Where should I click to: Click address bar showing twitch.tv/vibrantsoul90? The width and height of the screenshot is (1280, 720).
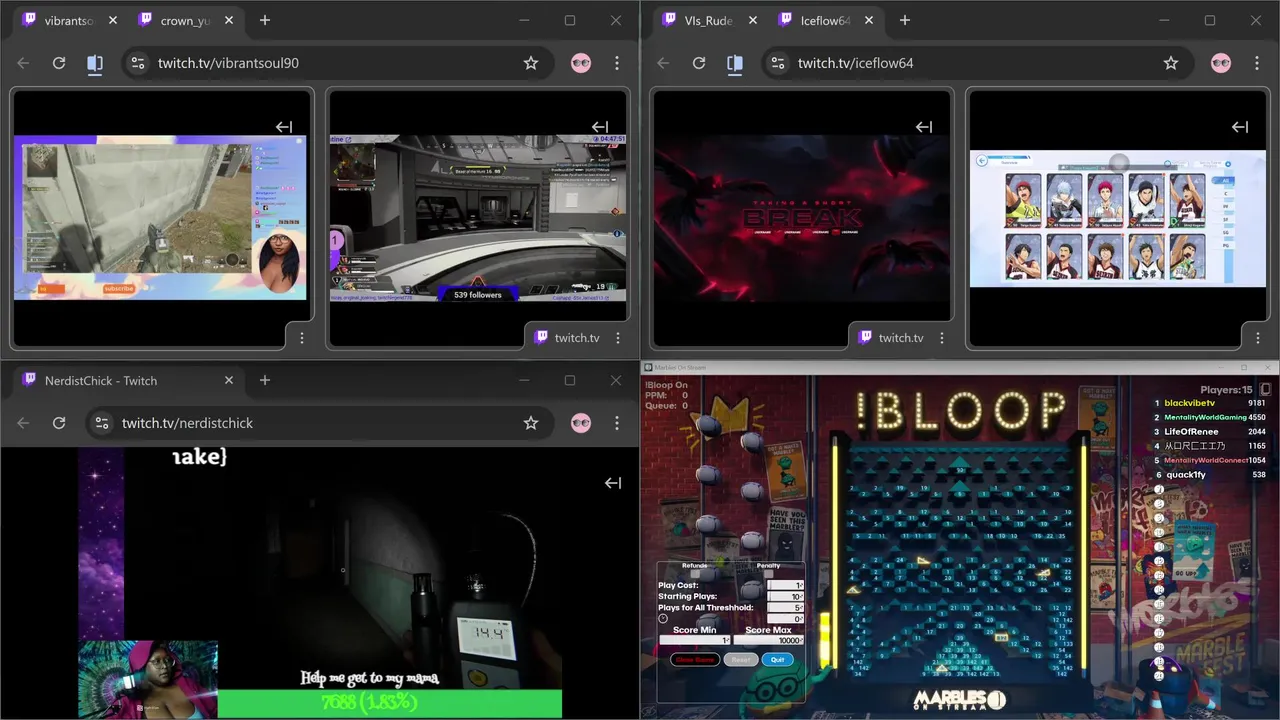tap(336, 63)
